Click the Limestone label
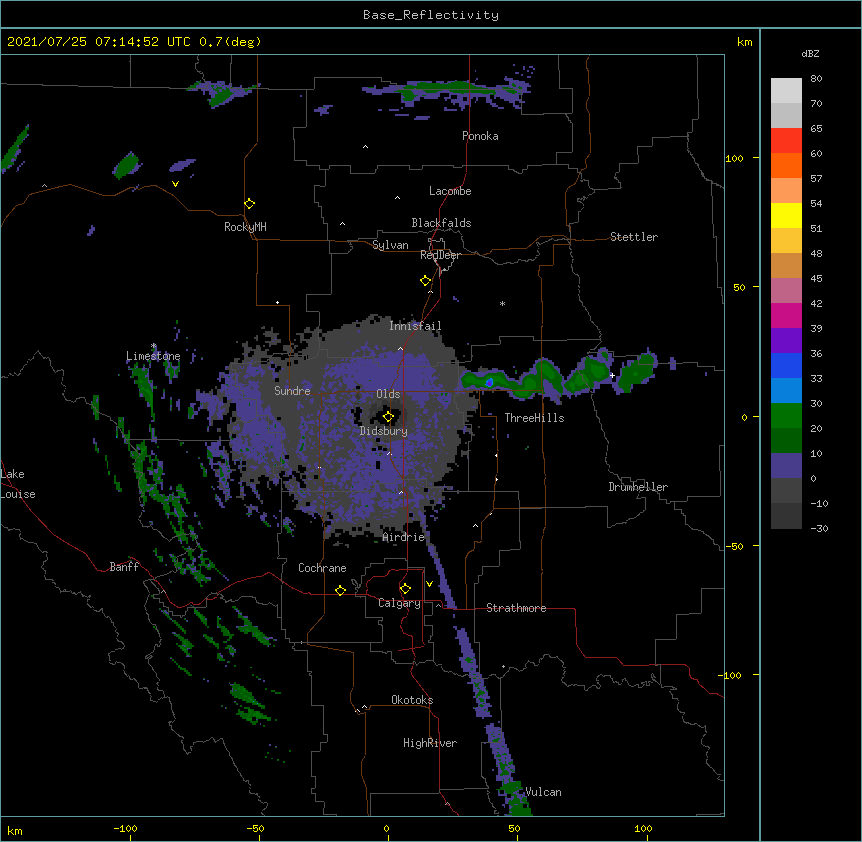Viewport: 862px width, 842px height. pos(153,356)
